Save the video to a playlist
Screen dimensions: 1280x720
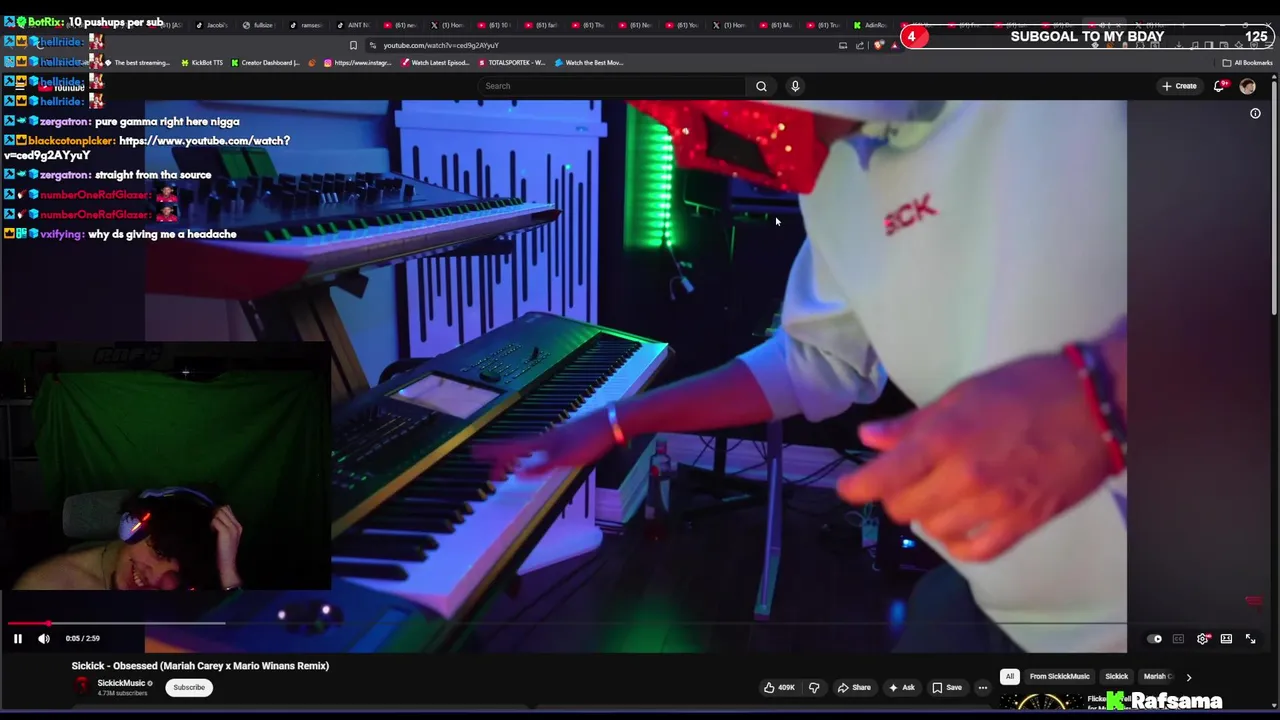click(x=946, y=688)
